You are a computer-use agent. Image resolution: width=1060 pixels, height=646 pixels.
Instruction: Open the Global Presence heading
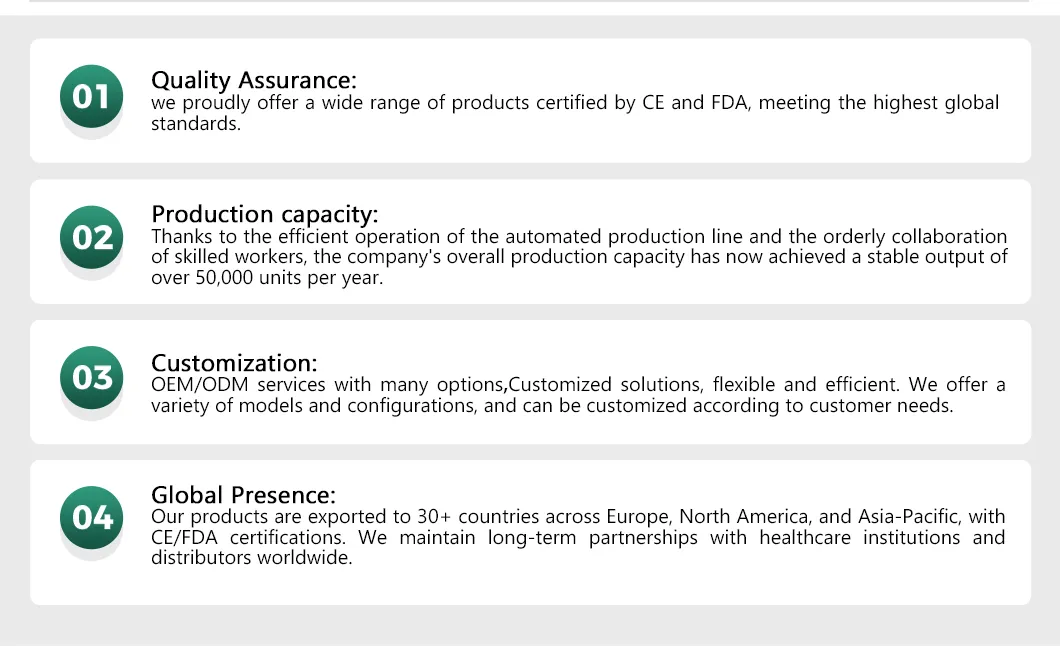tap(243, 495)
